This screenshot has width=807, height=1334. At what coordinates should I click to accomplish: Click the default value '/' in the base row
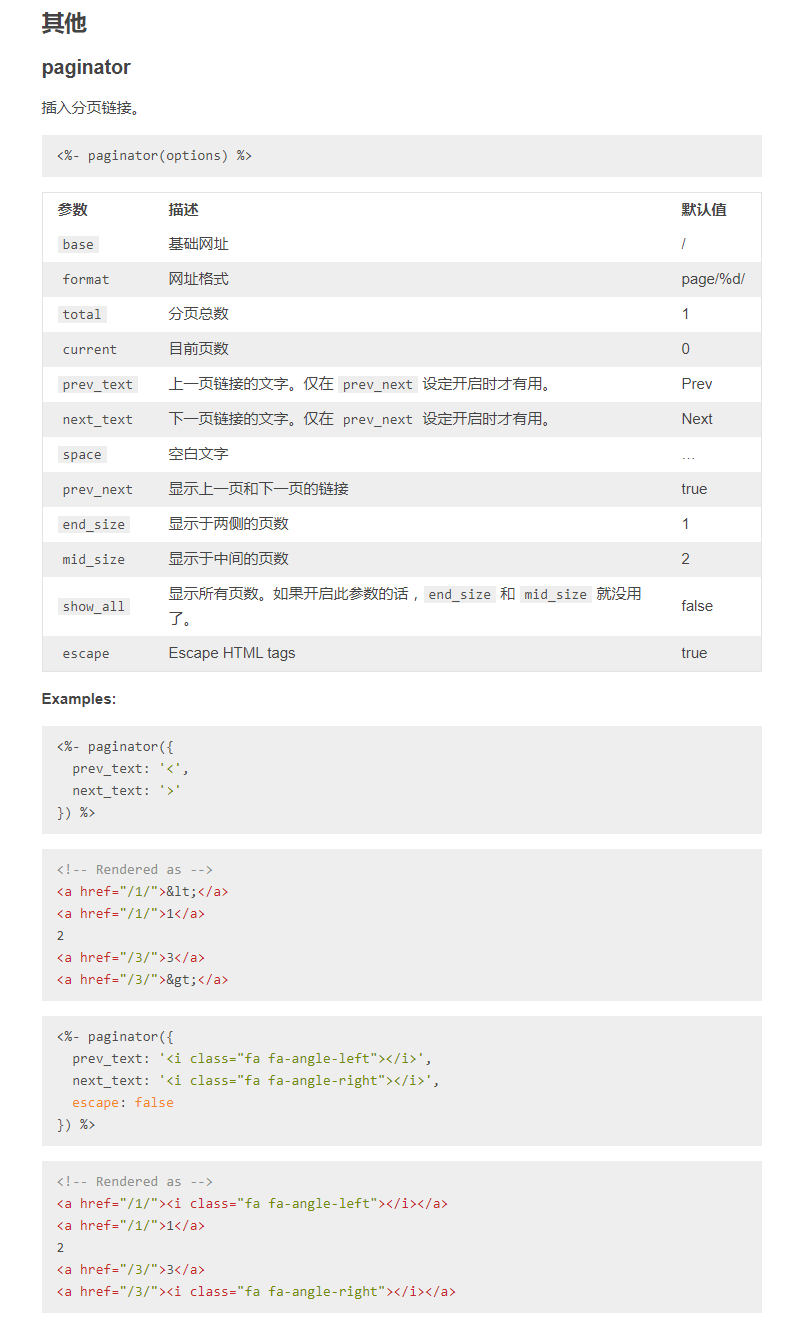point(684,244)
